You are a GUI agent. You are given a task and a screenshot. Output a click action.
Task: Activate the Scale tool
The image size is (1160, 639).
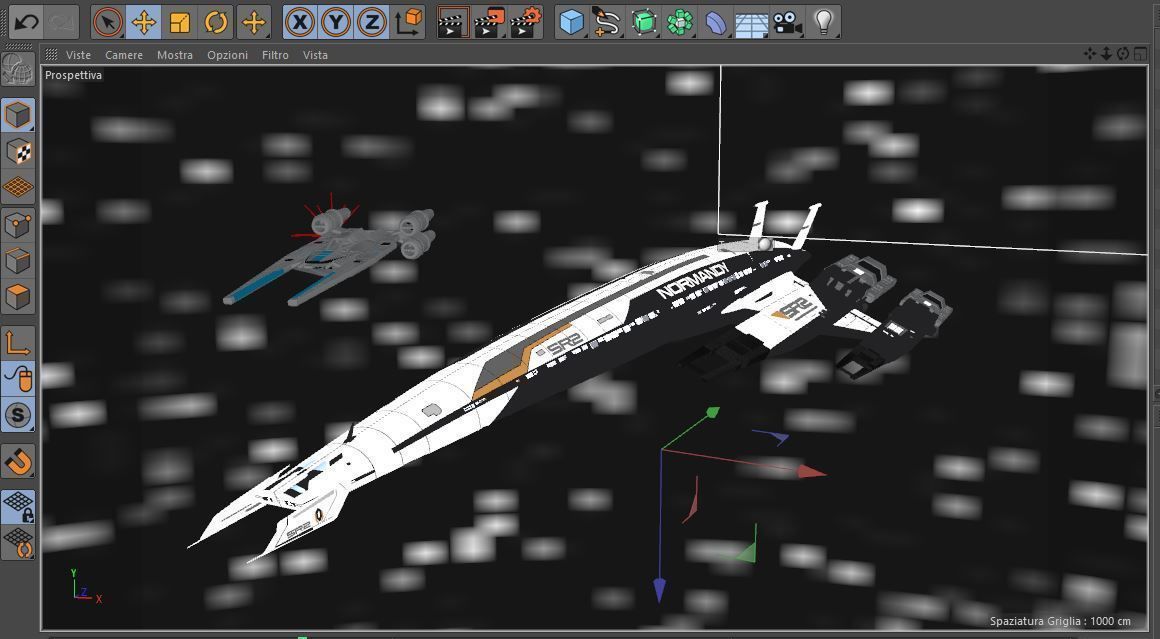coord(180,22)
